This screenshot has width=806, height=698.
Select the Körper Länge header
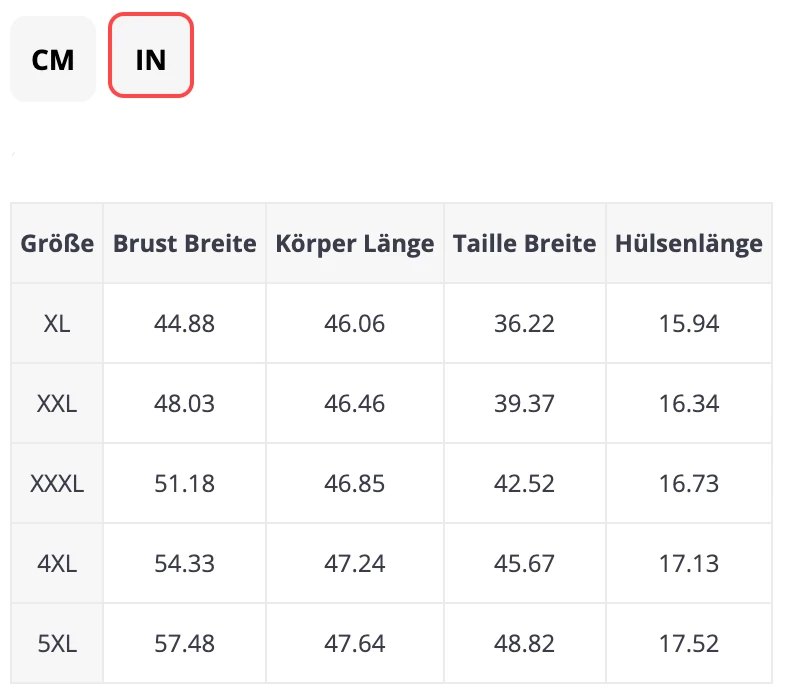(355, 243)
